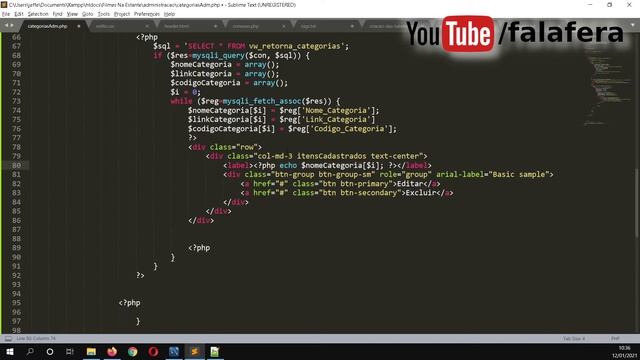640x360 pixels.
Task: Click the div class="row" tag
Action: pos(225,147)
